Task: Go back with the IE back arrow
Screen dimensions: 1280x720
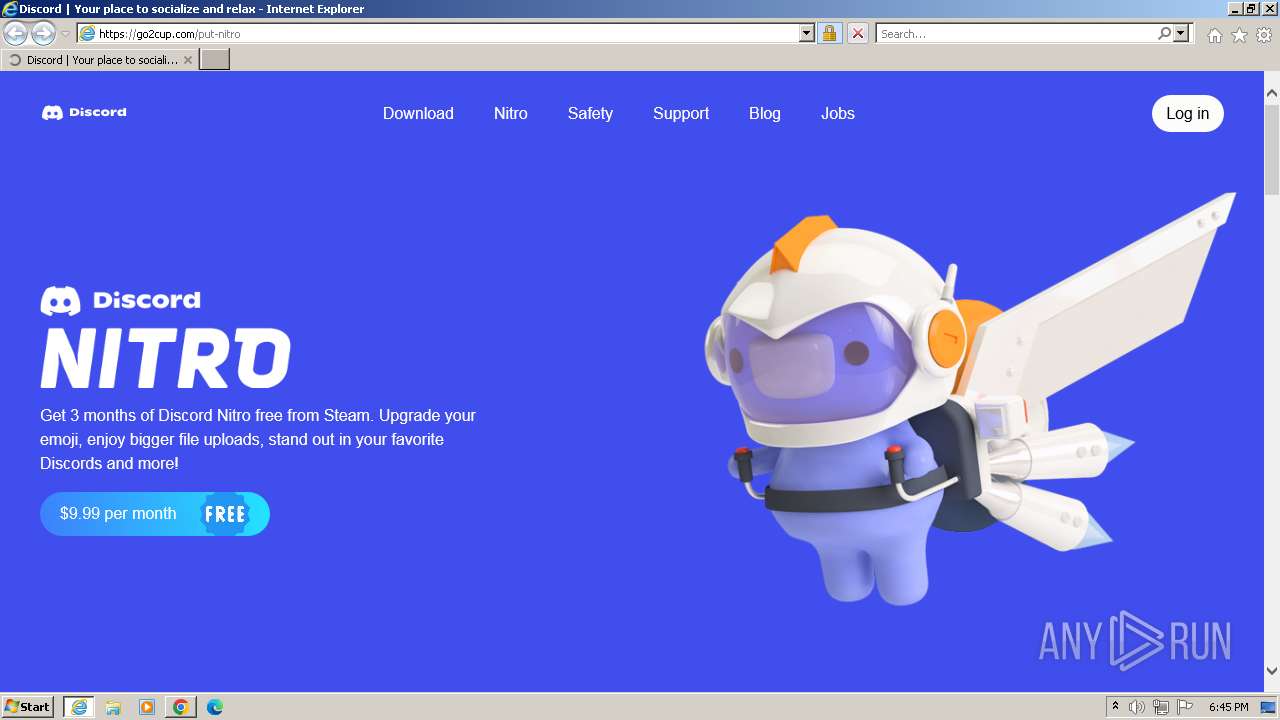Action: [x=15, y=33]
